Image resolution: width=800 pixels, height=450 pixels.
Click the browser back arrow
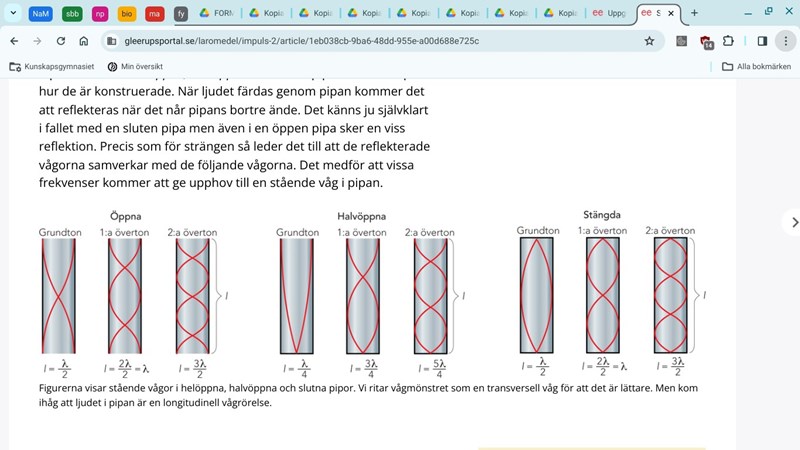point(14,41)
